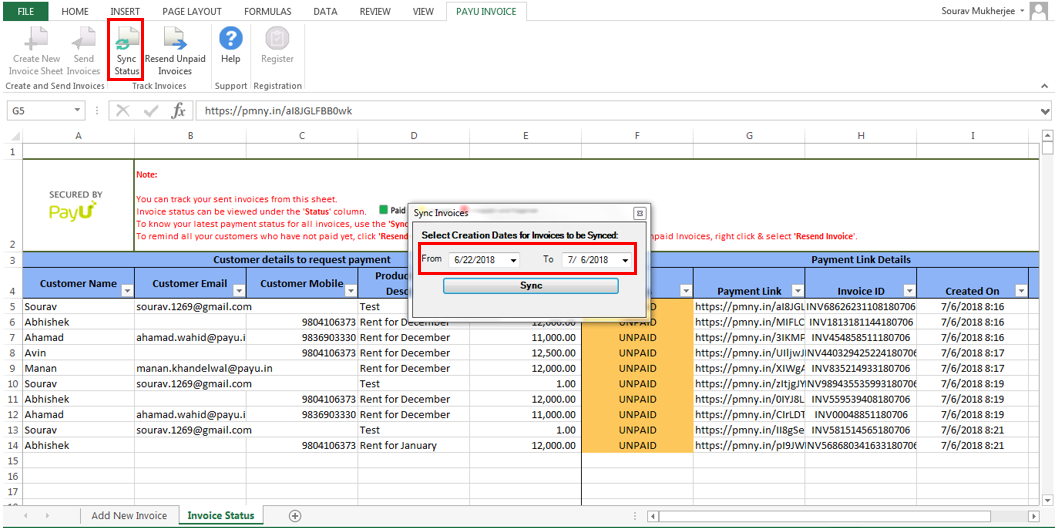Click the vertical scrollbar down arrow
The width and height of the screenshot is (1059, 528).
click(x=1048, y=500)
